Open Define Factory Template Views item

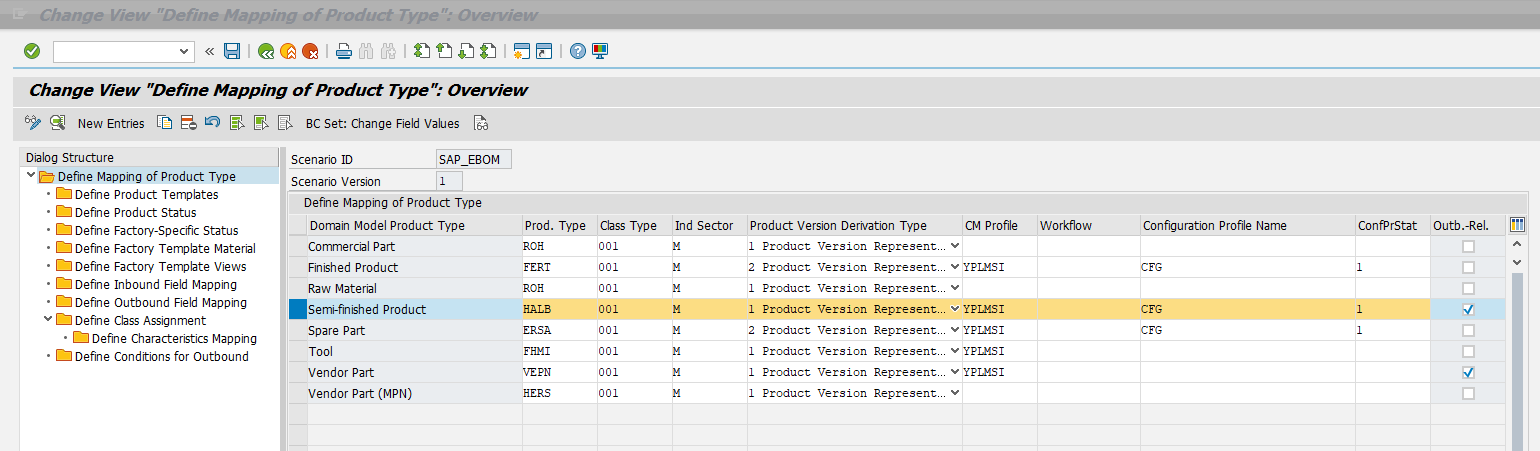pyautogui.click(x=160, y=266)
